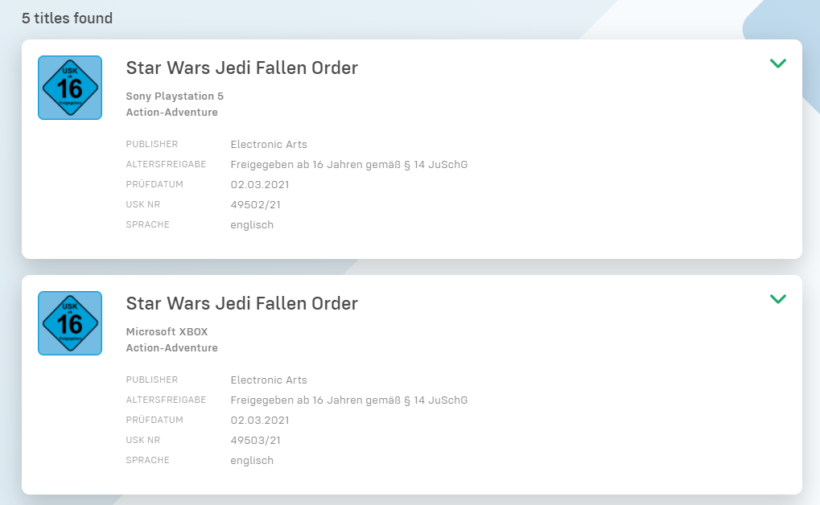Click Electronic Arts publisher in first card
The width and height of the screenshot is (820, 505).
268,144
